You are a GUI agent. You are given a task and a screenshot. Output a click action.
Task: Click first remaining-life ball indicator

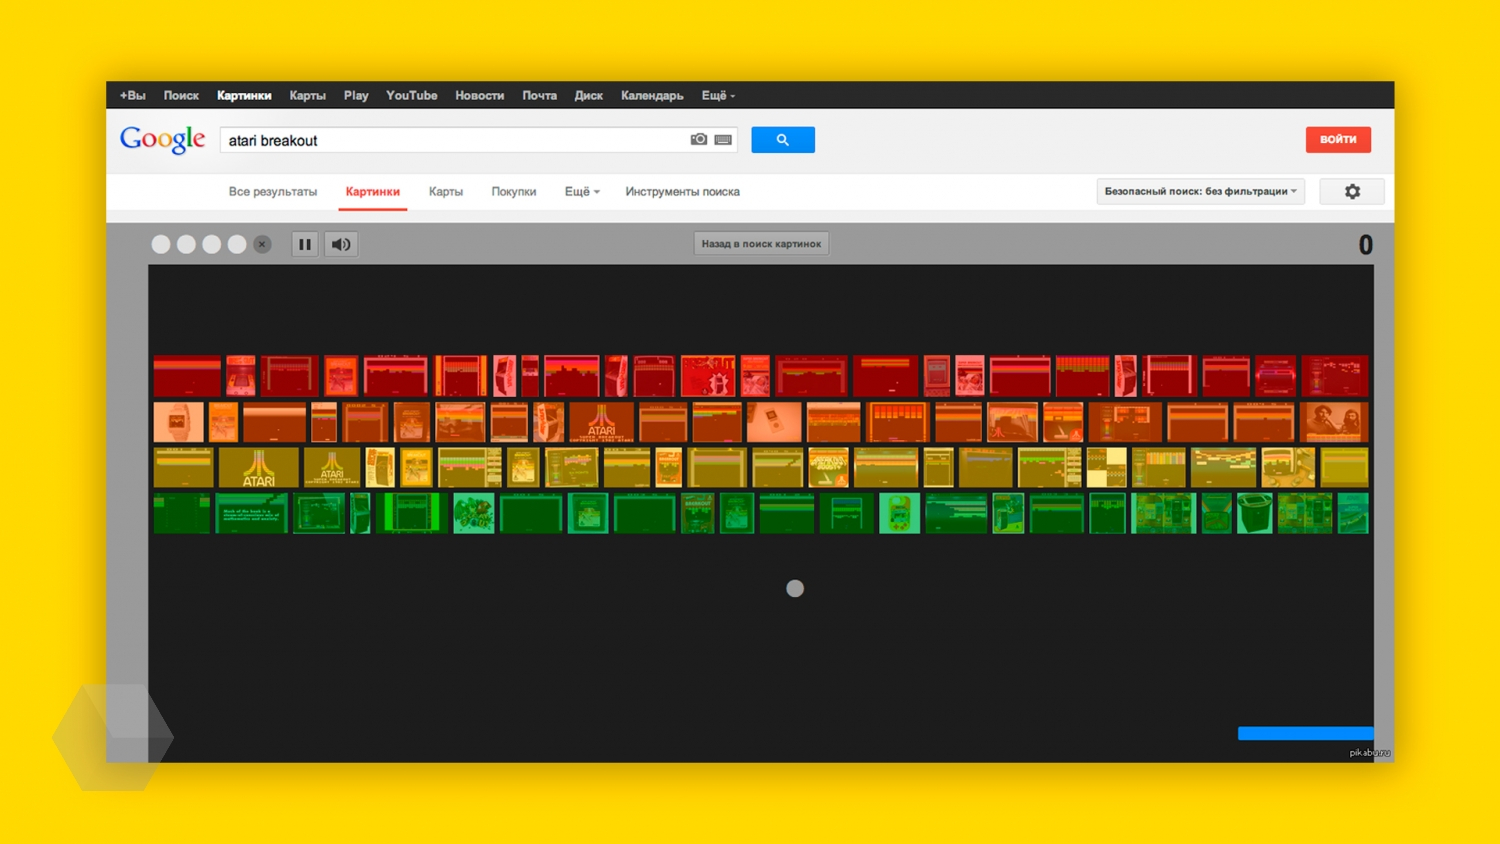(x=161, y=244)
